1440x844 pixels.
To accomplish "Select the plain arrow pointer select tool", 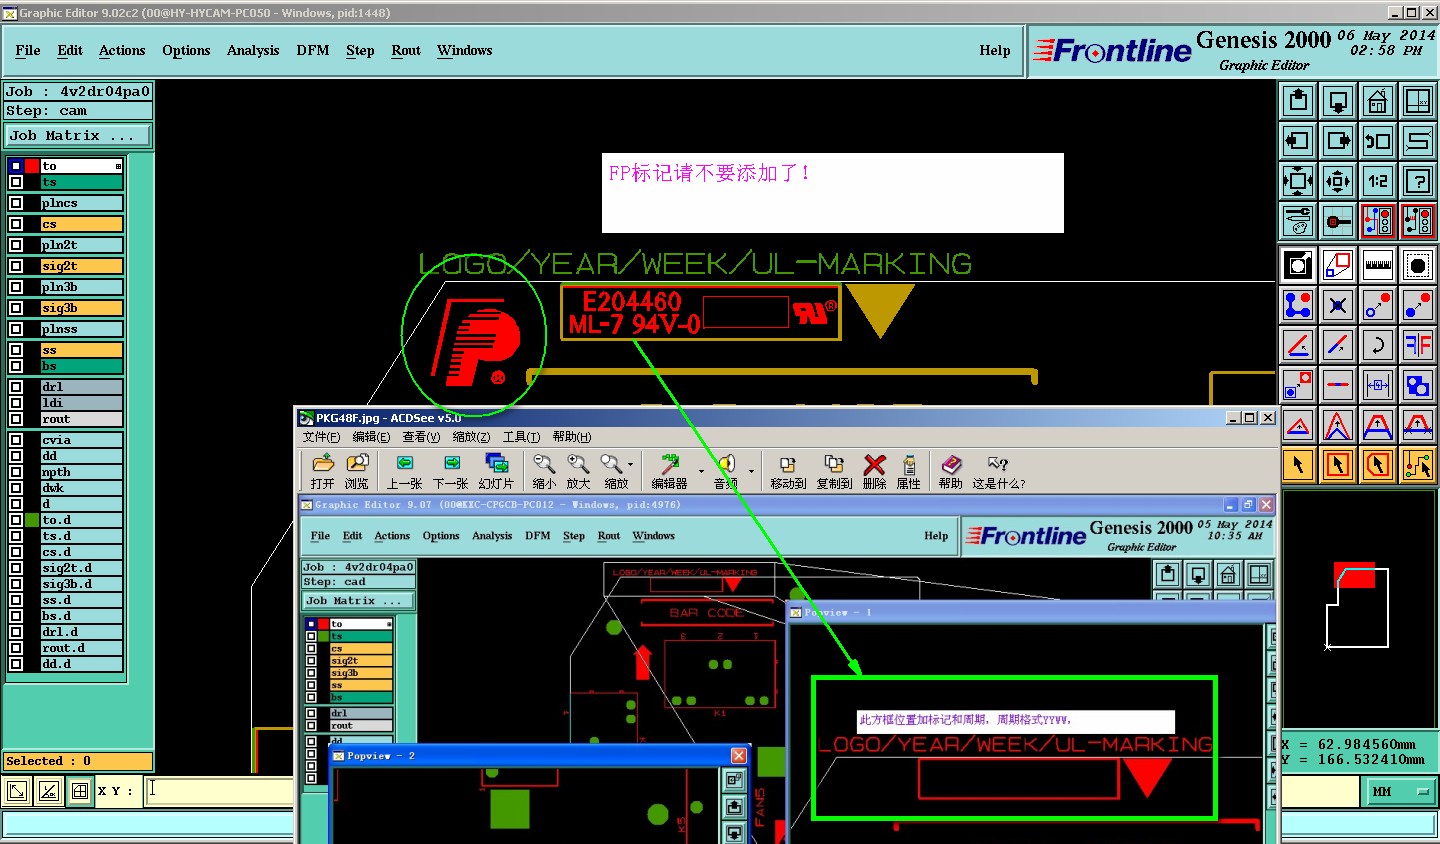I will click(x=1298, y=465).
